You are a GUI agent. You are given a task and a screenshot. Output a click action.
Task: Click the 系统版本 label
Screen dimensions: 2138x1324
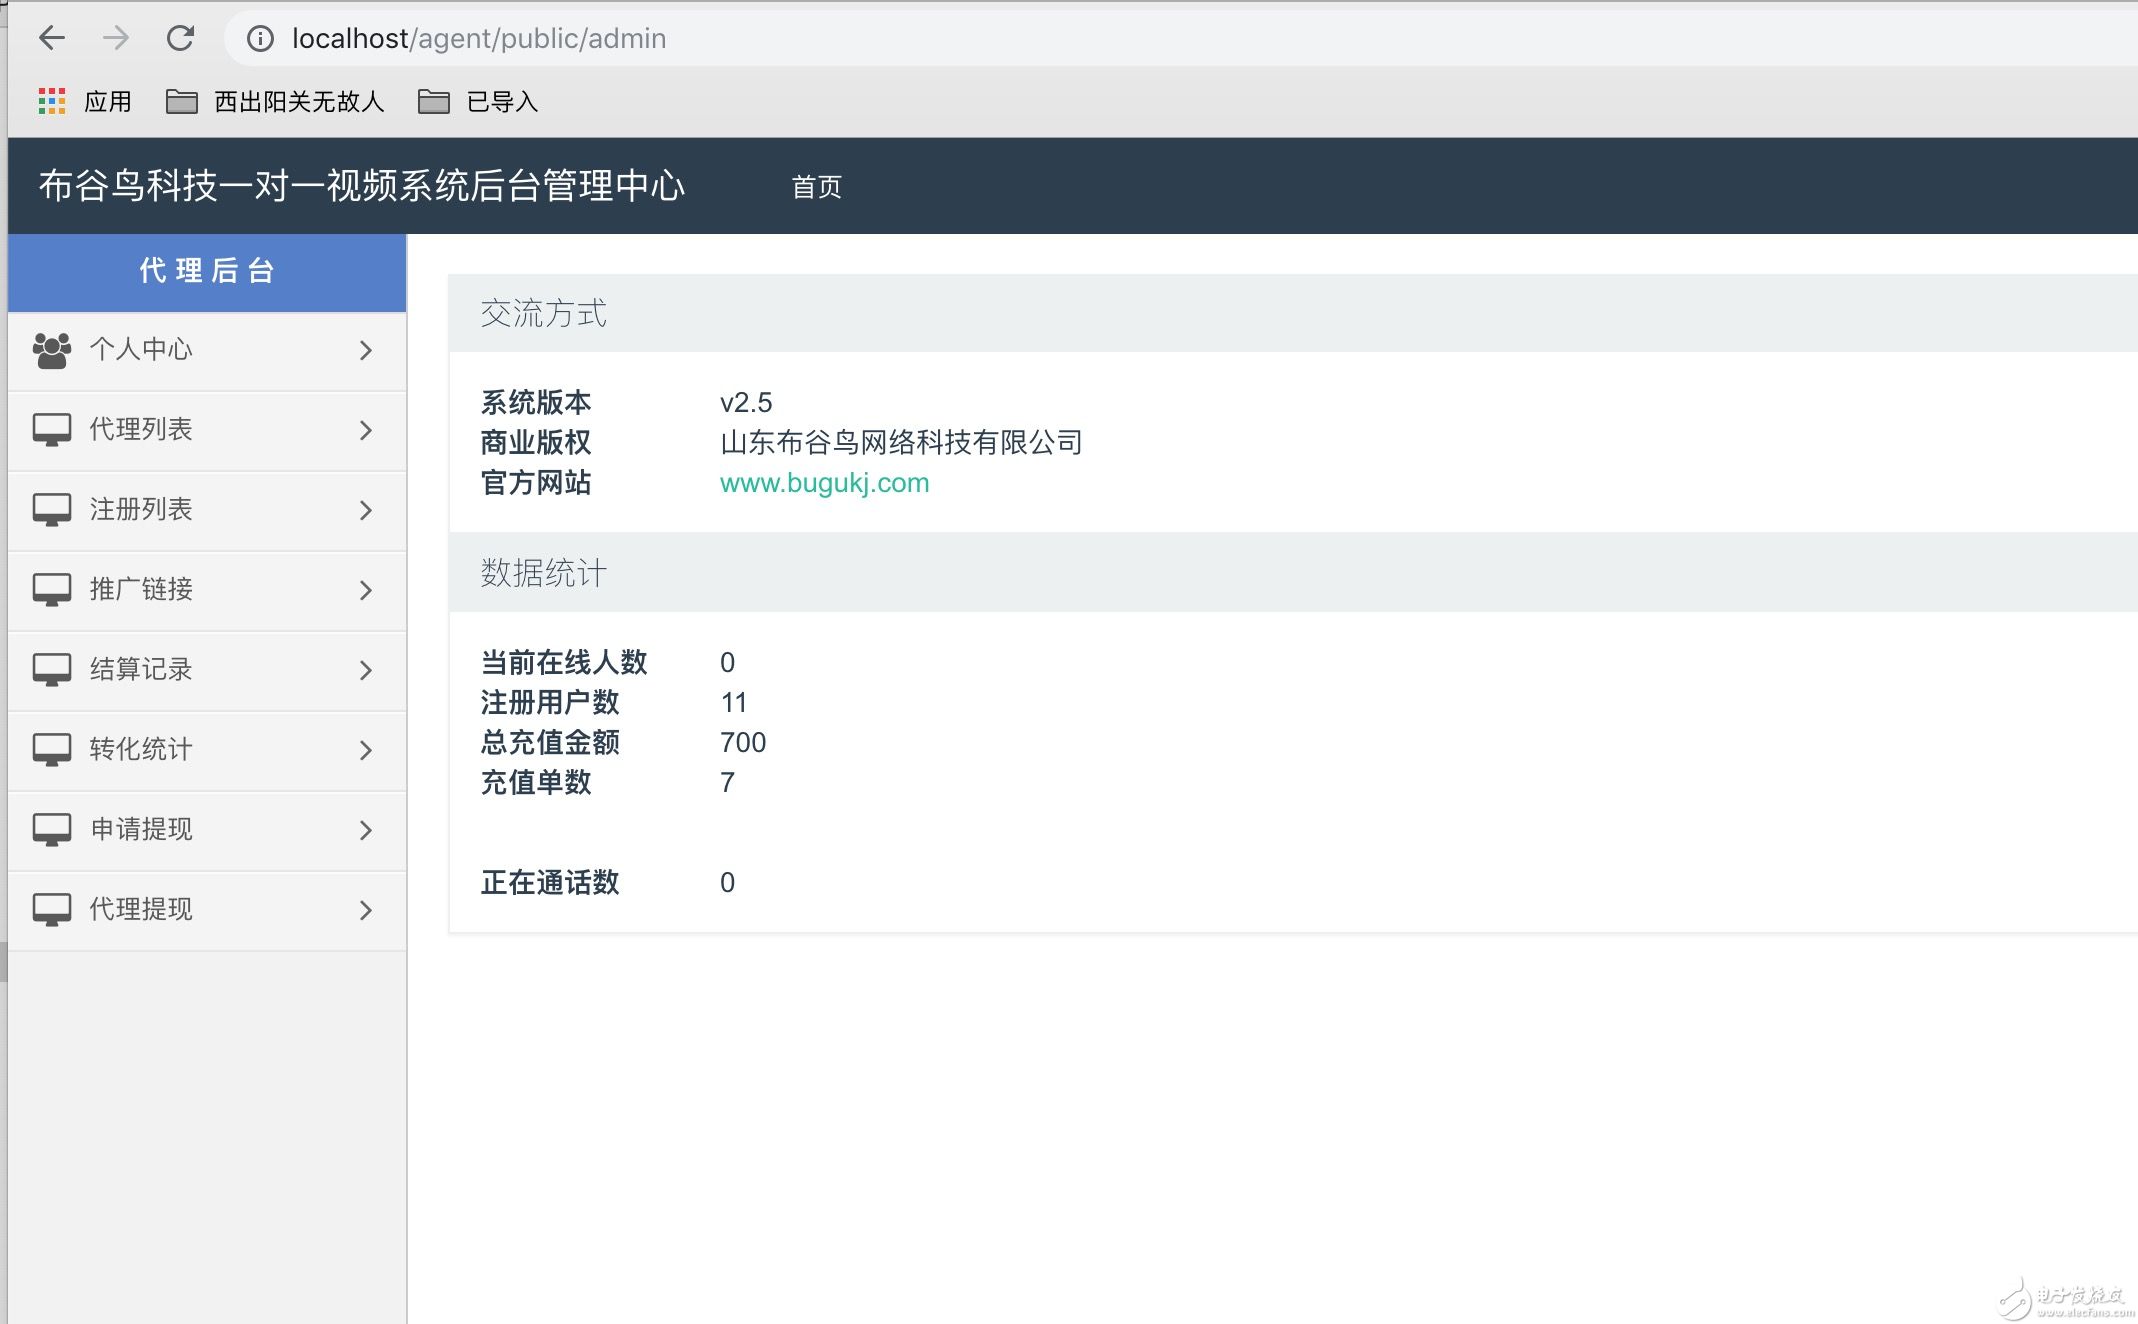tap(536, 403)
